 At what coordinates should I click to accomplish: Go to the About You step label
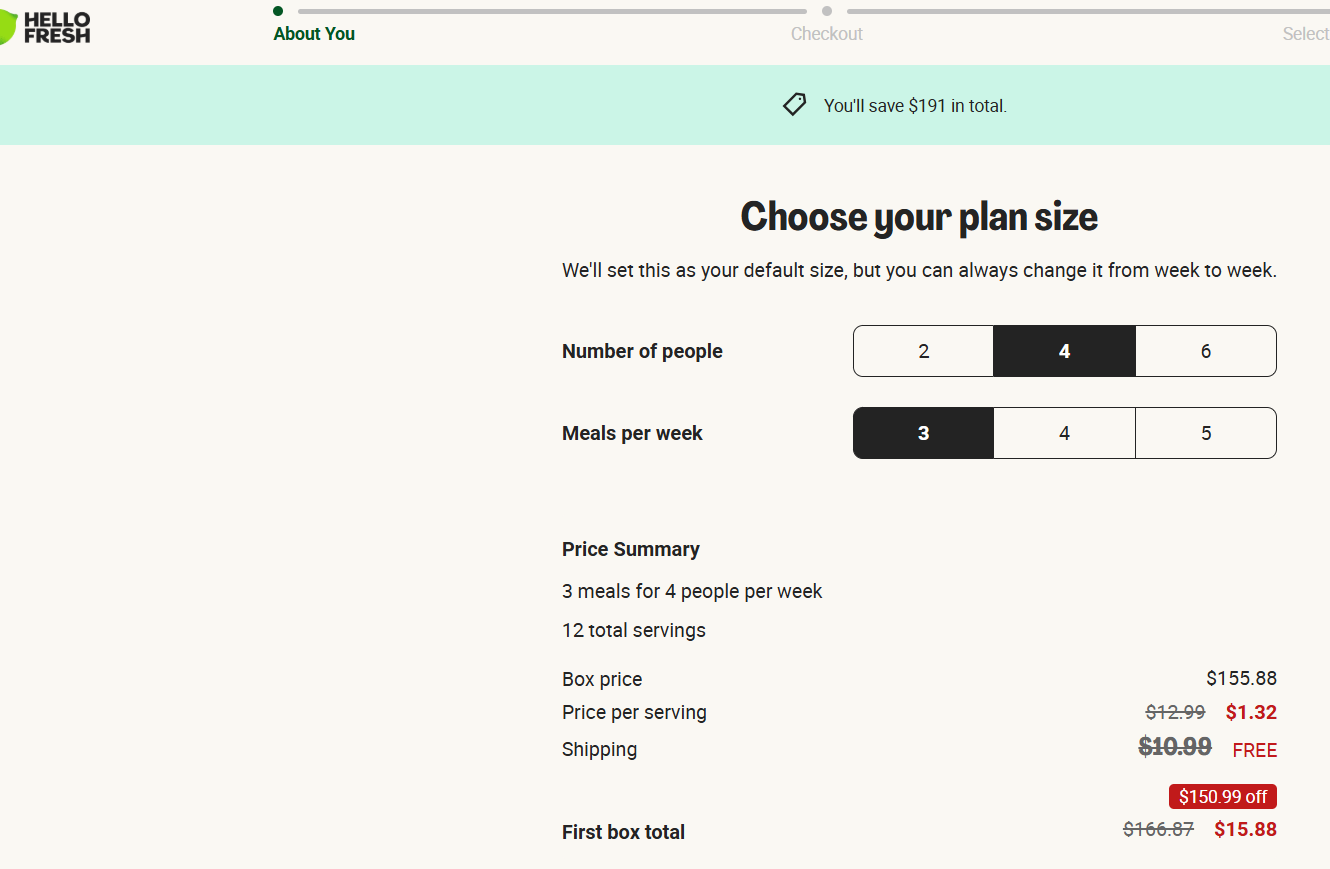tap(314, 34)
